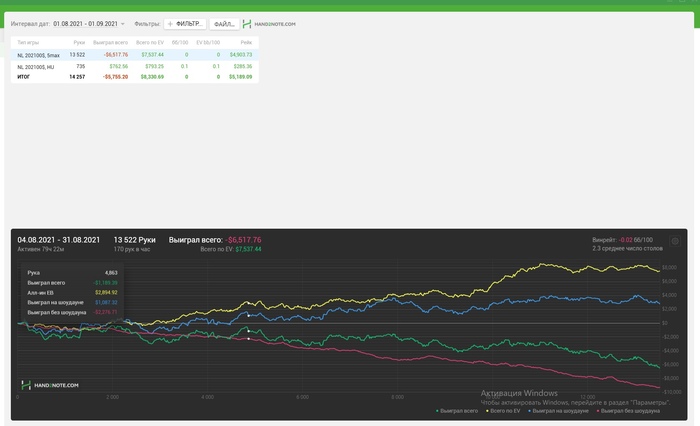
Task: Sort table by Всего по EV column header
Action: [150, 42]
